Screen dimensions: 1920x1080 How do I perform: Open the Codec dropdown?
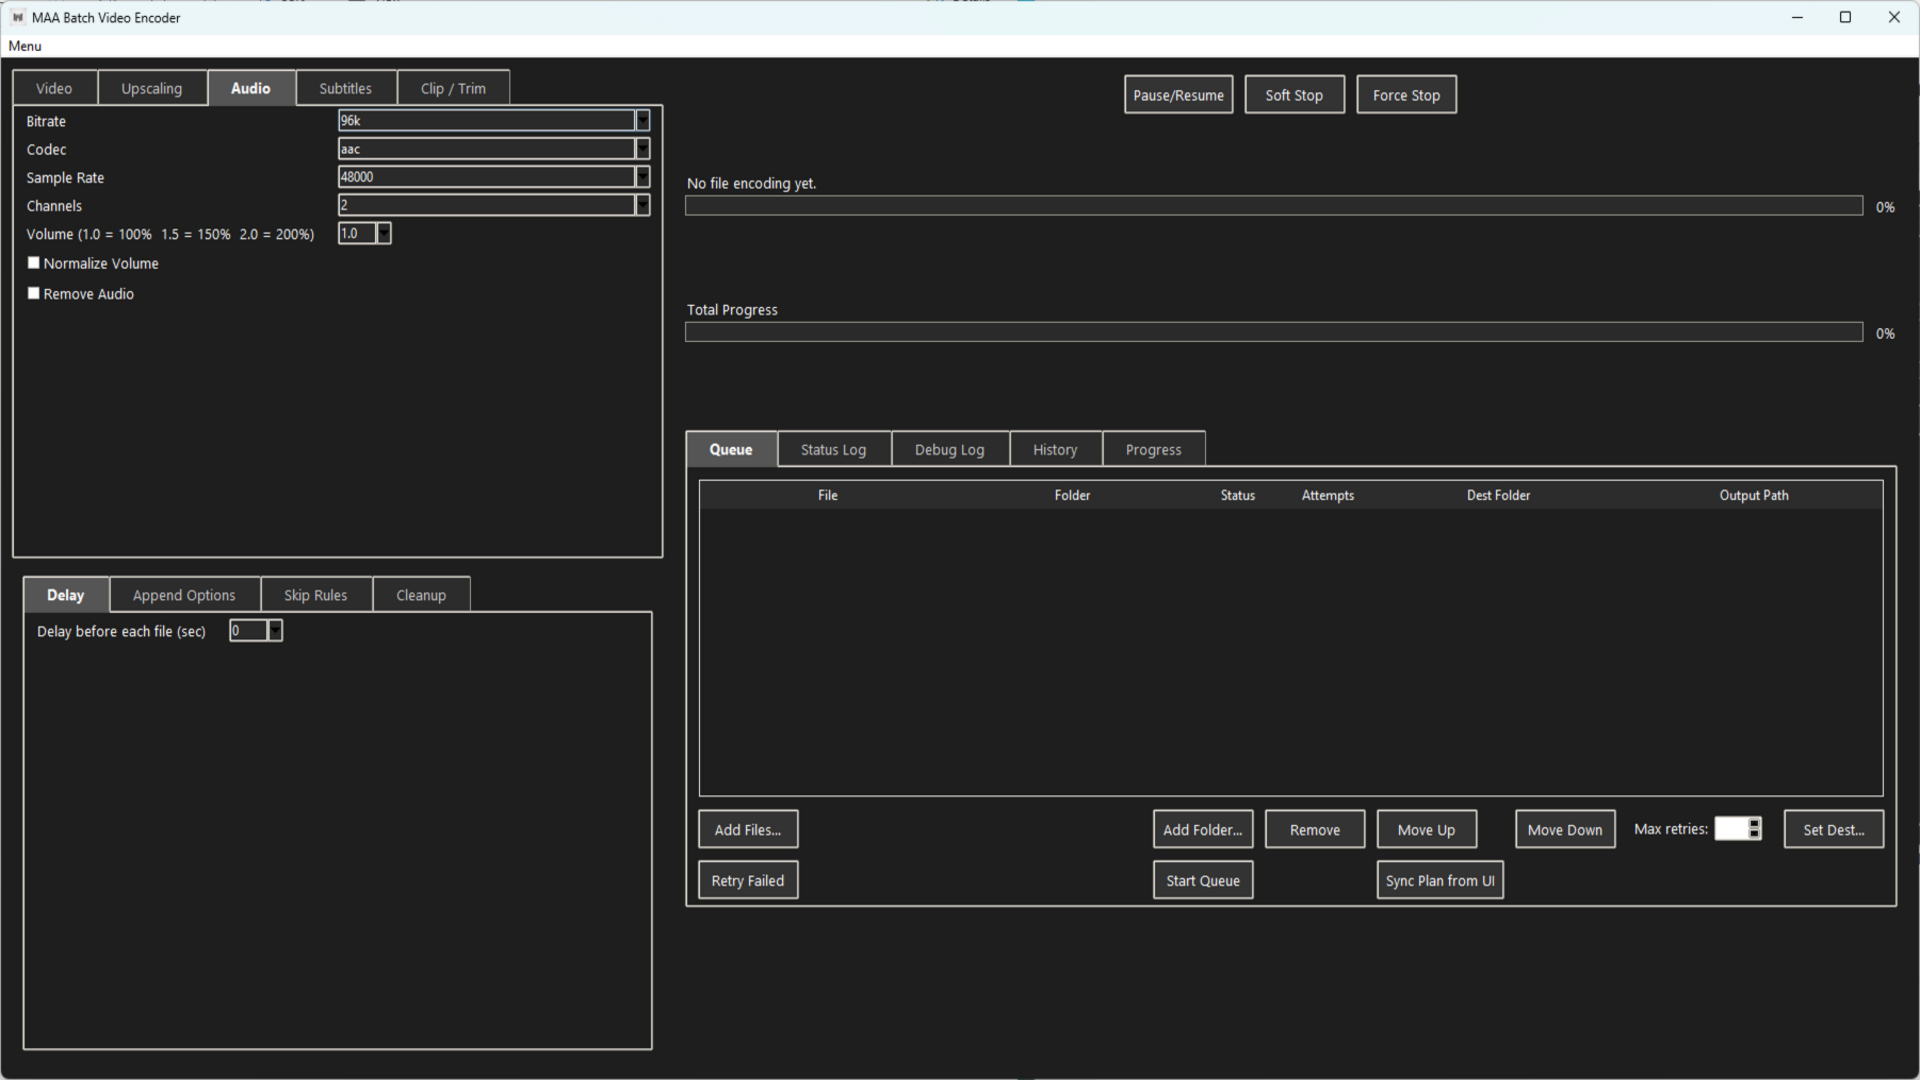pos(642,148)
